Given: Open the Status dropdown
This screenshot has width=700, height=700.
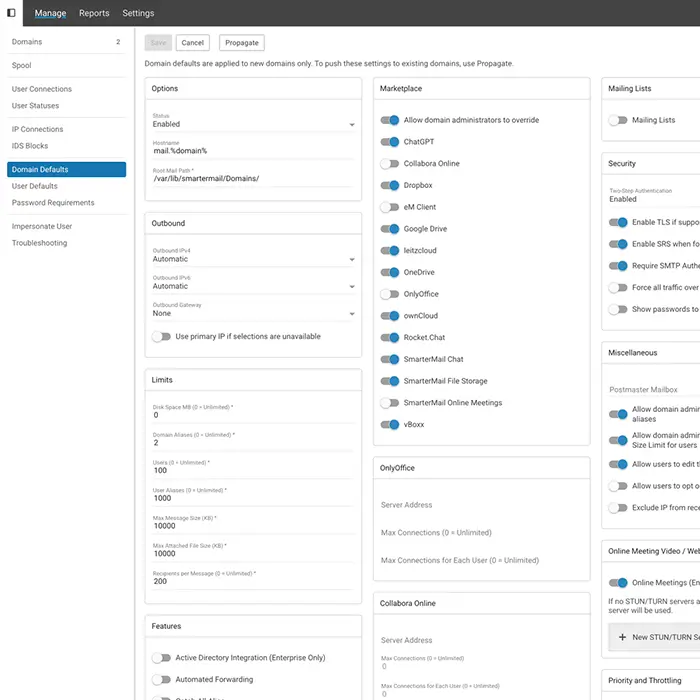Looking at the screenshot, I should 253,121.
